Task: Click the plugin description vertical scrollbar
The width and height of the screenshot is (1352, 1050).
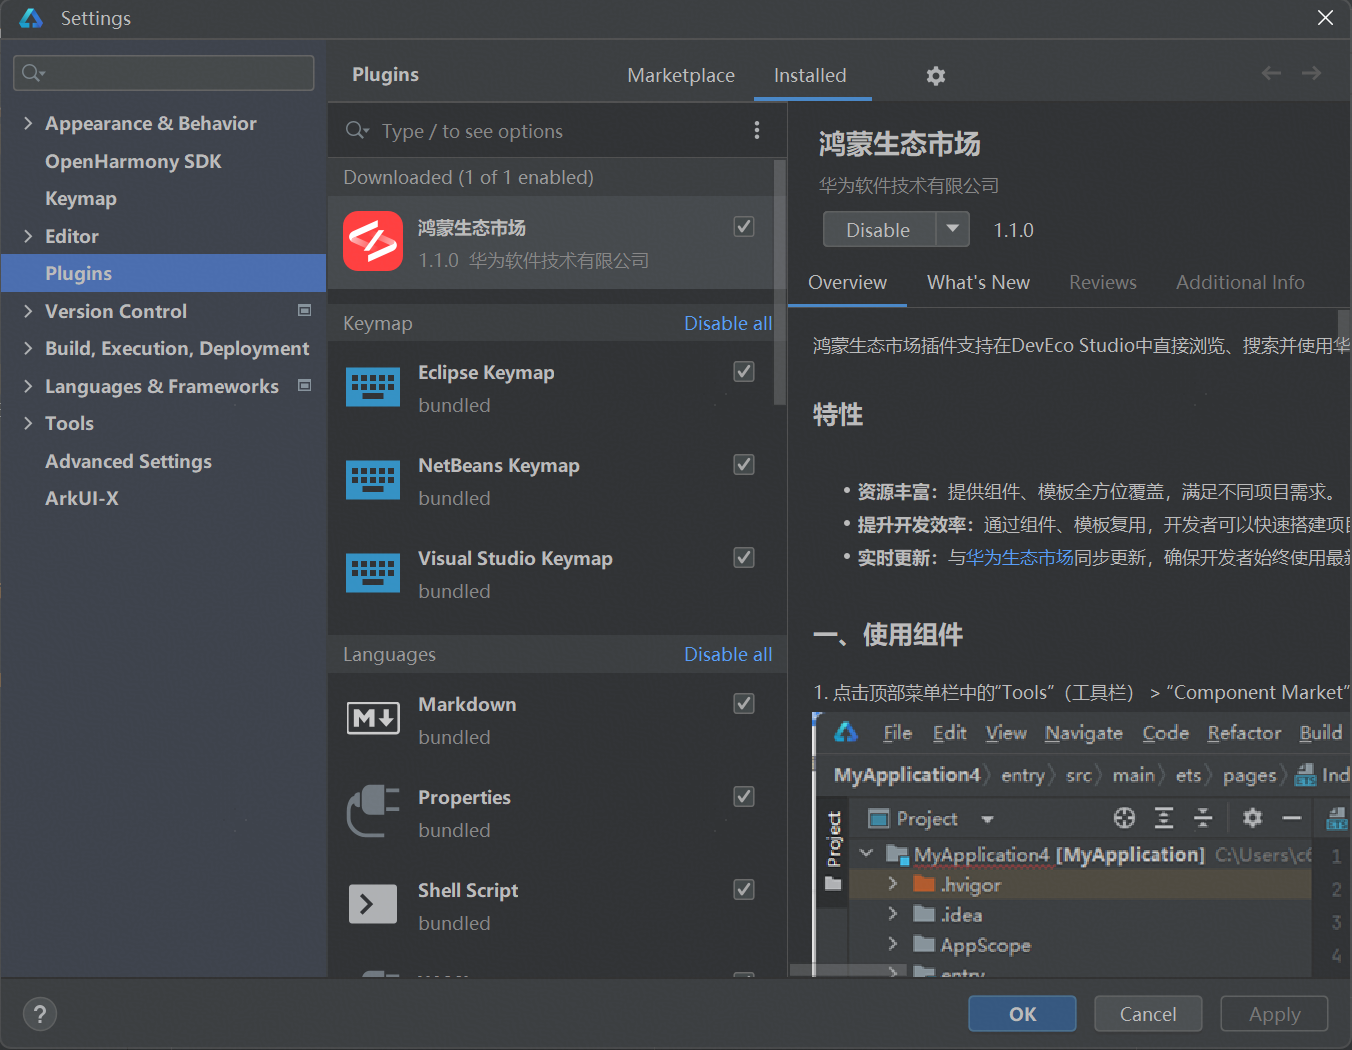Action: tap(1345, 330)
